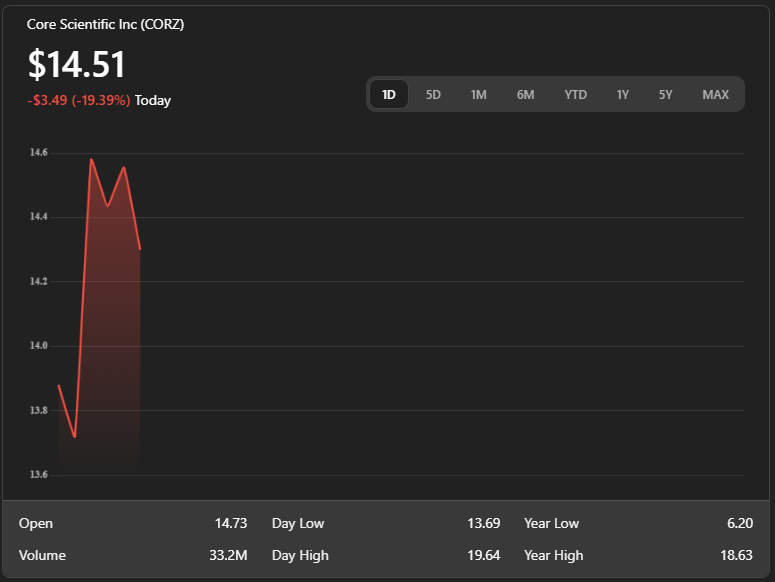Click the Year High value 18.63

tap(736, 555)
